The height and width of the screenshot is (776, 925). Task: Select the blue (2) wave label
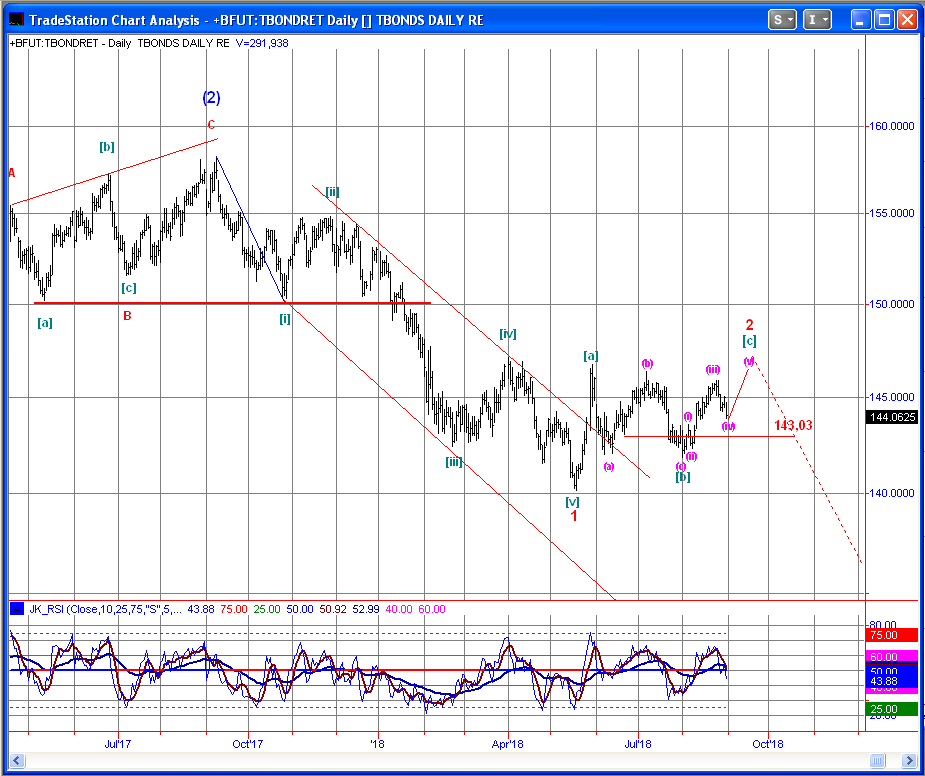pos(211,97)
